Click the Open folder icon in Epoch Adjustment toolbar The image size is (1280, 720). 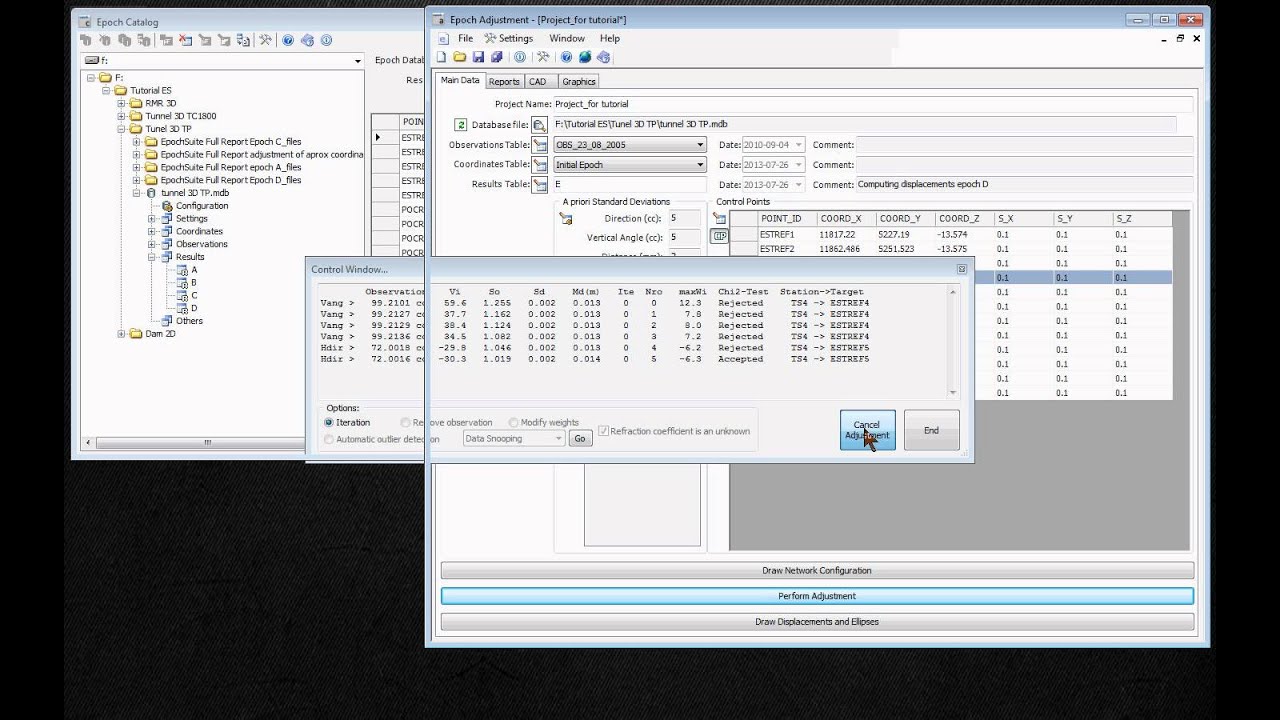460,57
